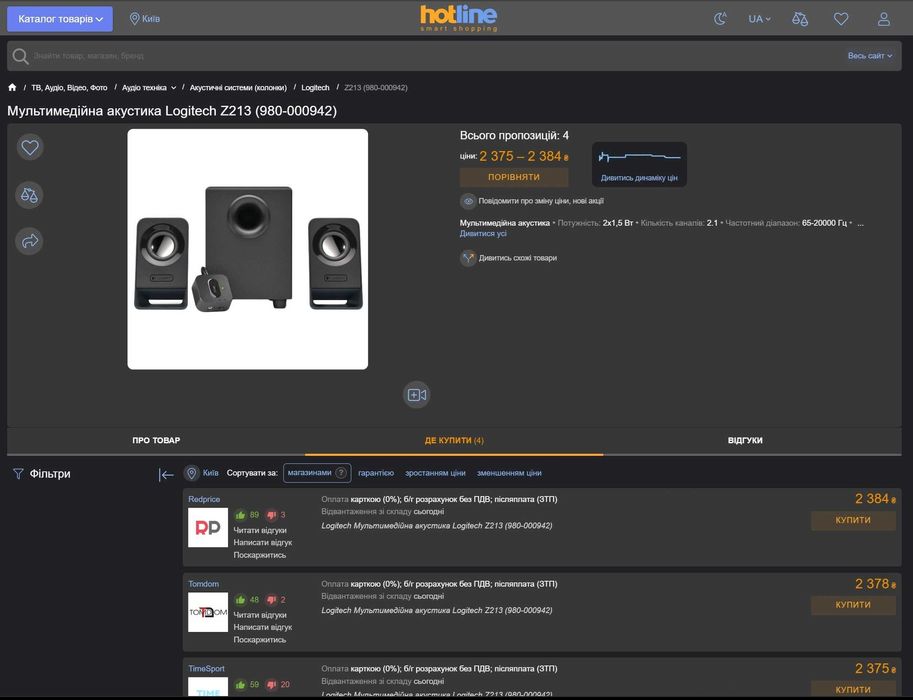Collapse the filters panel arrow icon

tap(166, 475)
